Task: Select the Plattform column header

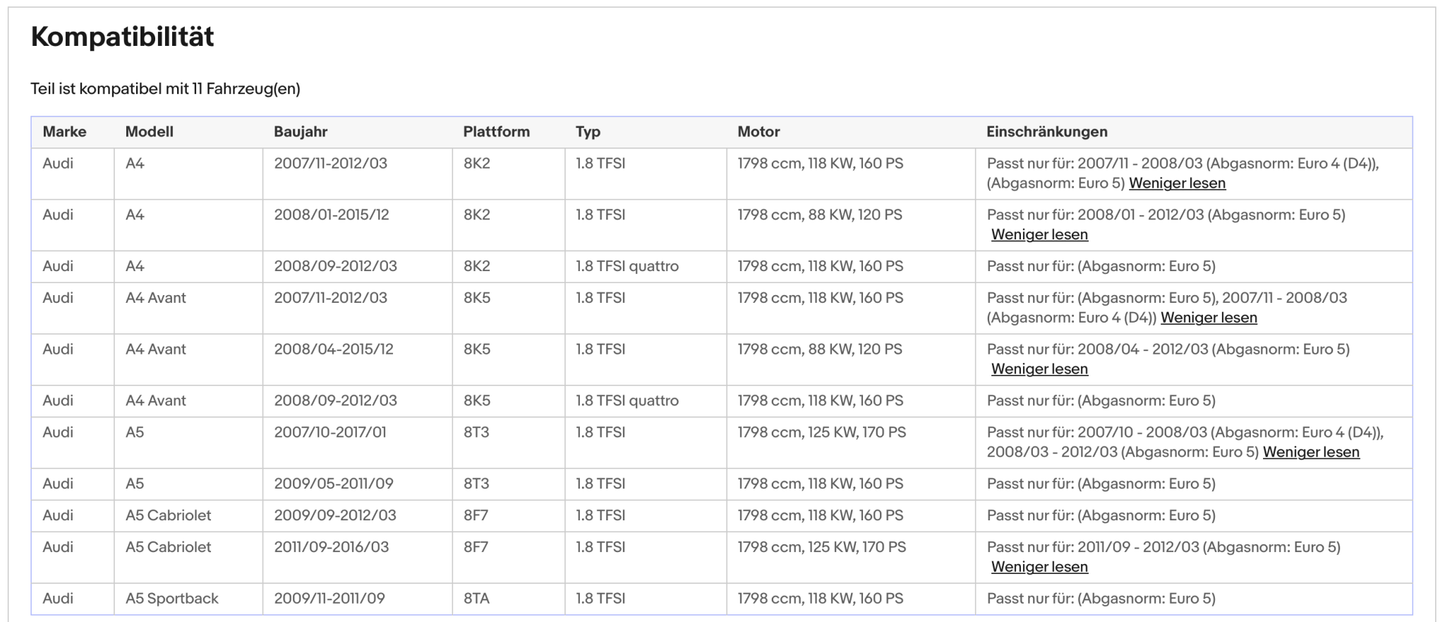Action: click(496, 132)
